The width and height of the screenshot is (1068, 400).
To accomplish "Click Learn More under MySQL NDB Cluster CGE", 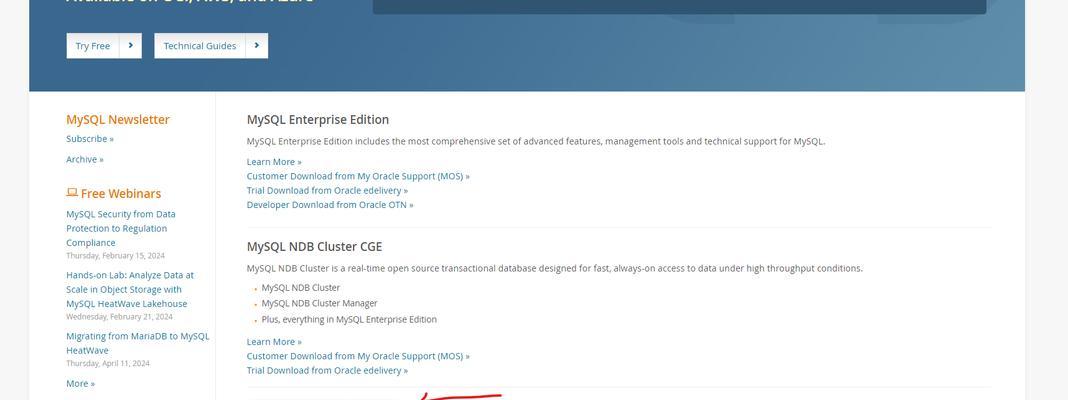I will 274,341.
